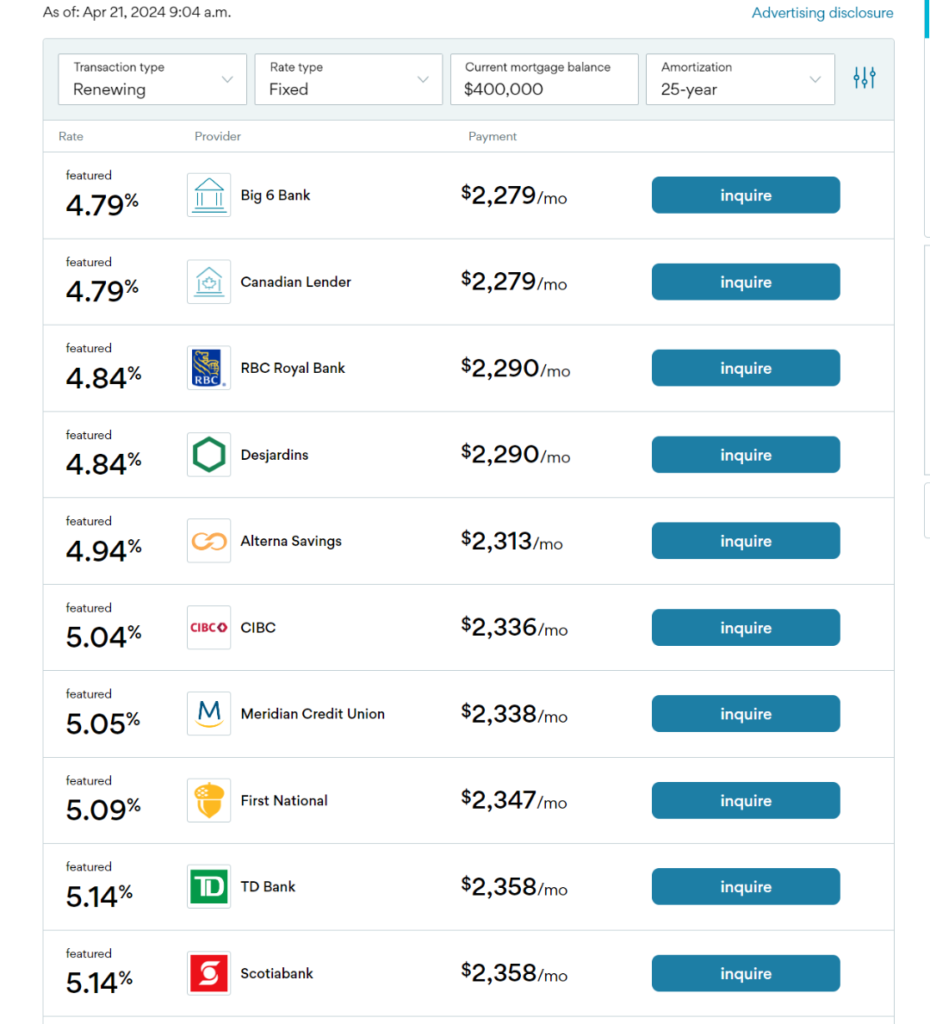
Task: Inquire about the Big 6 Bank rate
Action: pyautogui.click(x=745, y=196)
